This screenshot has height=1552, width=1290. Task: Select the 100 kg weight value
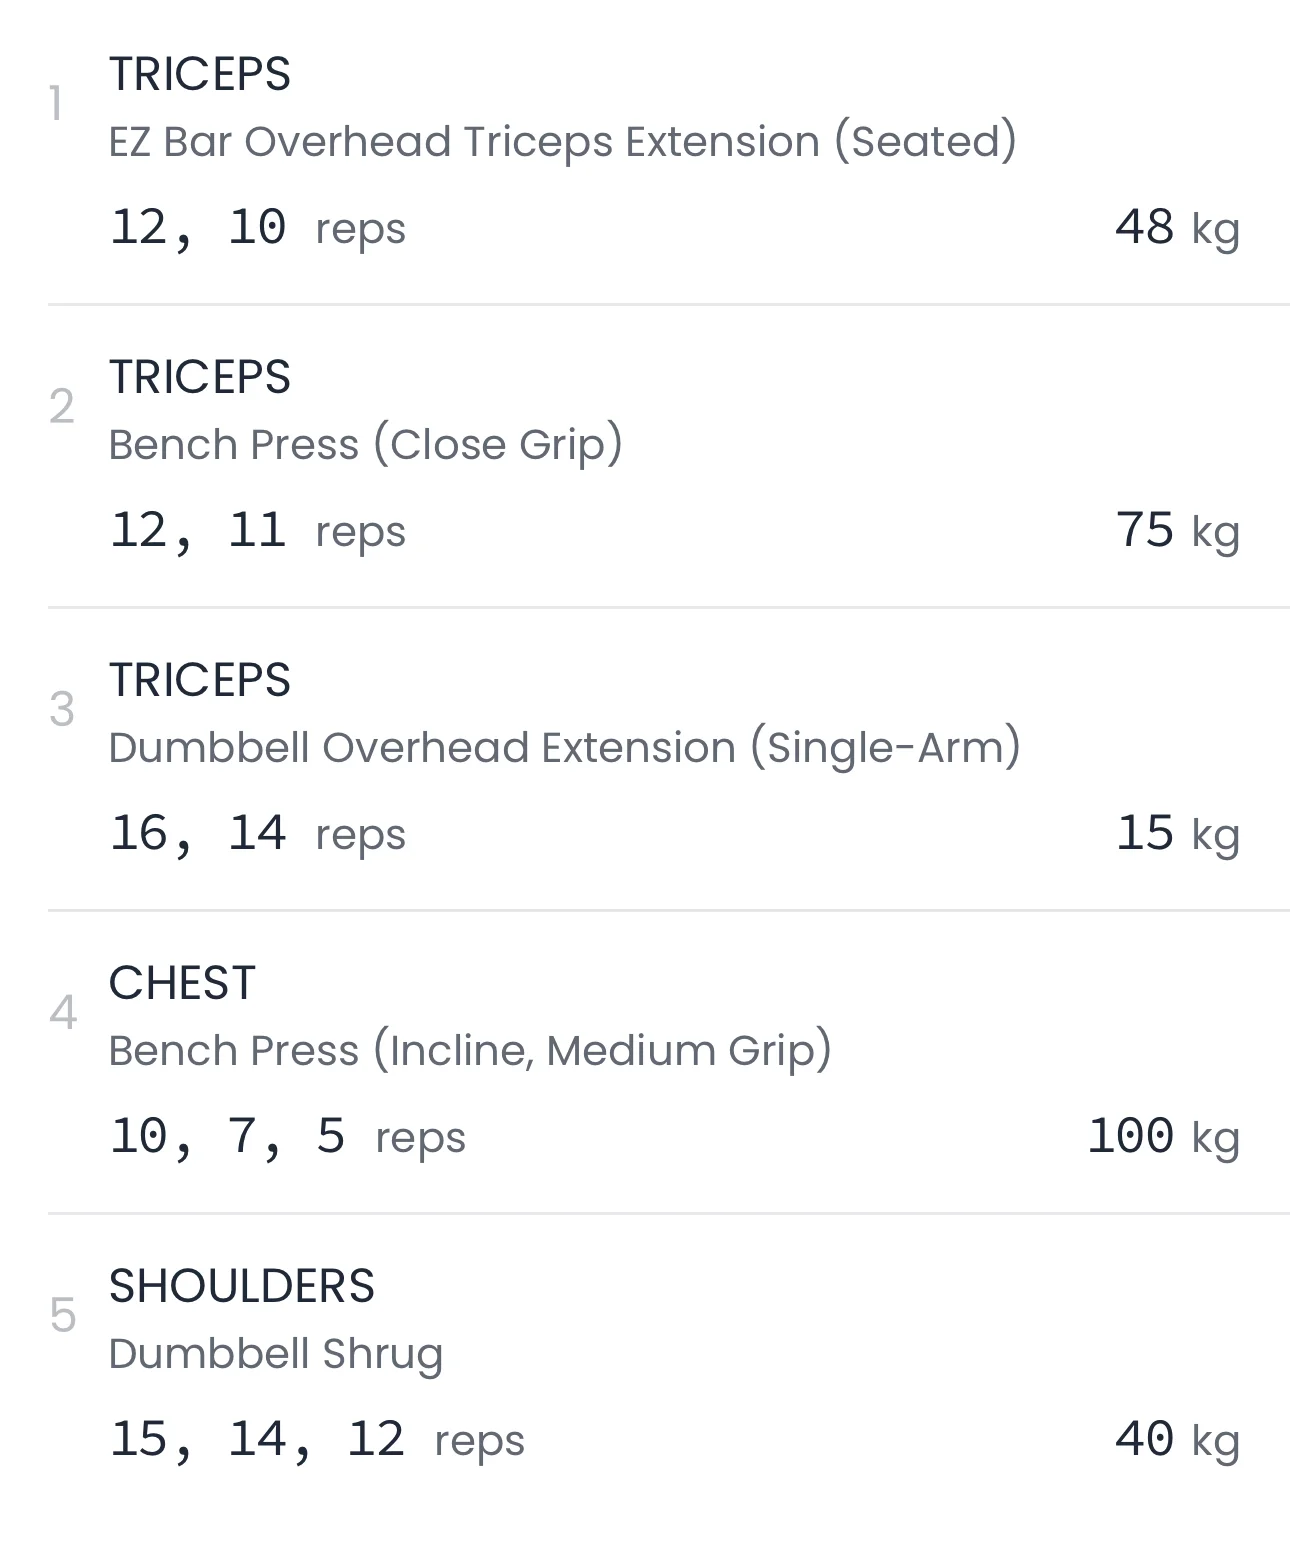click(1162, 1137)
